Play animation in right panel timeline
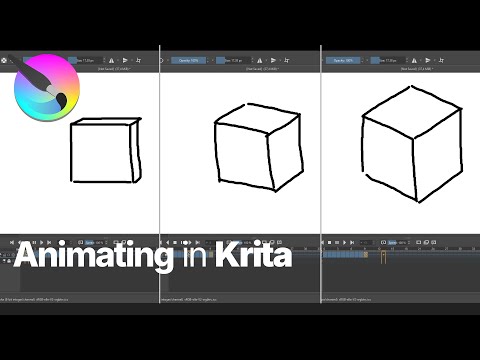 (345, 242)
